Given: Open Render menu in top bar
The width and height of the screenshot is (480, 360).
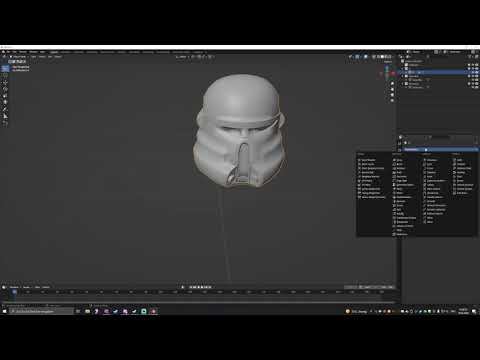Looking at the screenshot, I should tap(23, 52).
